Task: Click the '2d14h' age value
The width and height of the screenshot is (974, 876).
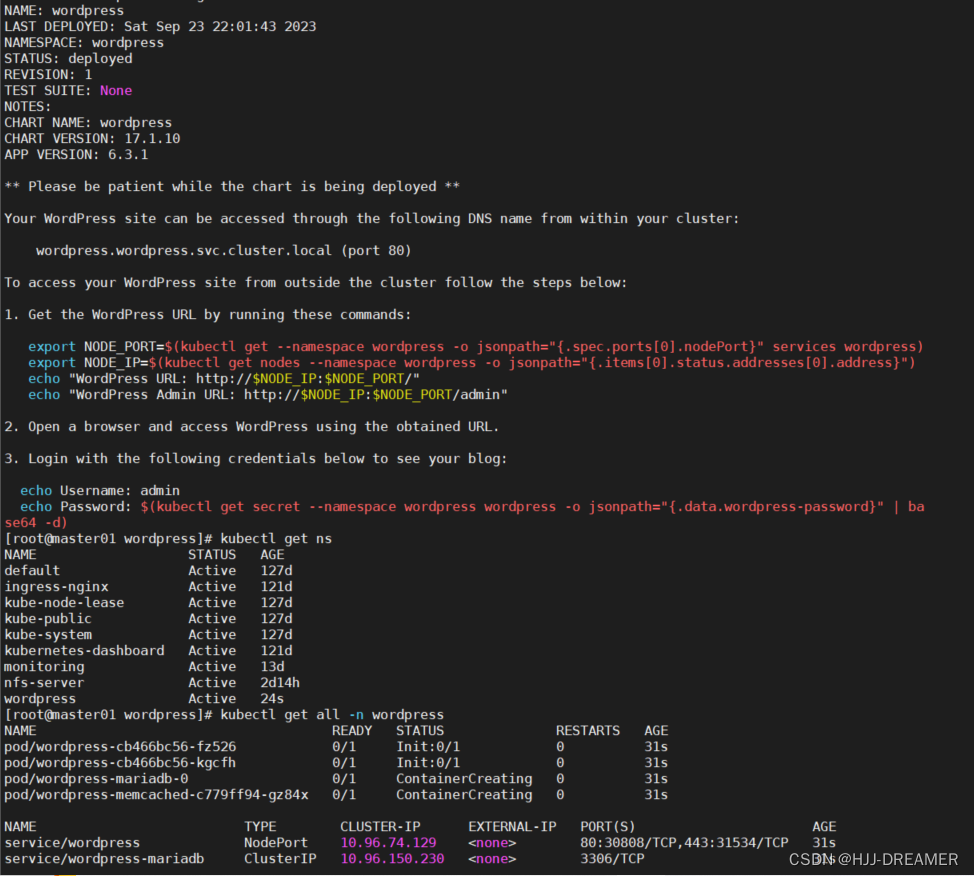Action: [x=280, y=683]
